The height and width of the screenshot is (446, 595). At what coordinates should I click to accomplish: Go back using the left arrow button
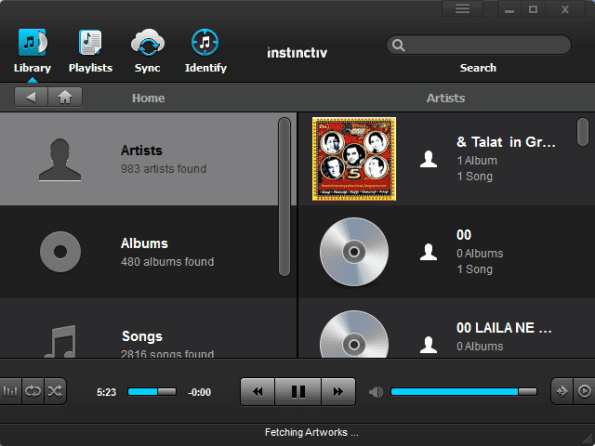coord(31,97)
